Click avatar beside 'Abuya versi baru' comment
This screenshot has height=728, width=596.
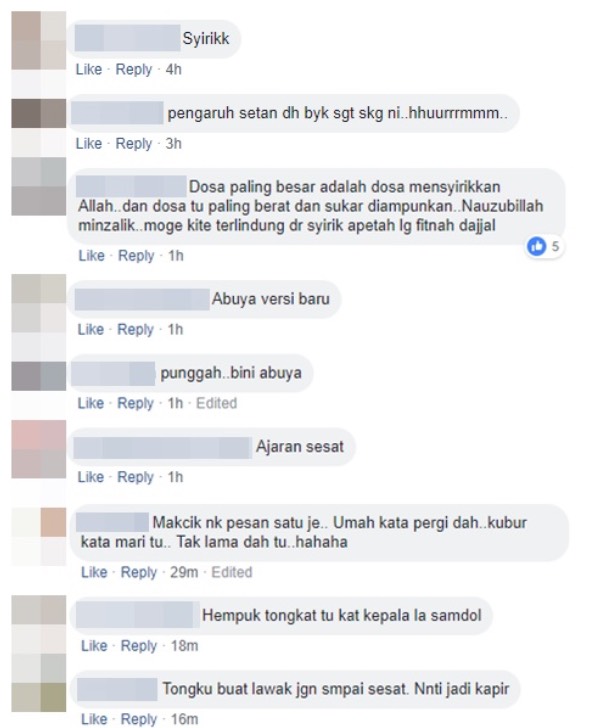39,303
